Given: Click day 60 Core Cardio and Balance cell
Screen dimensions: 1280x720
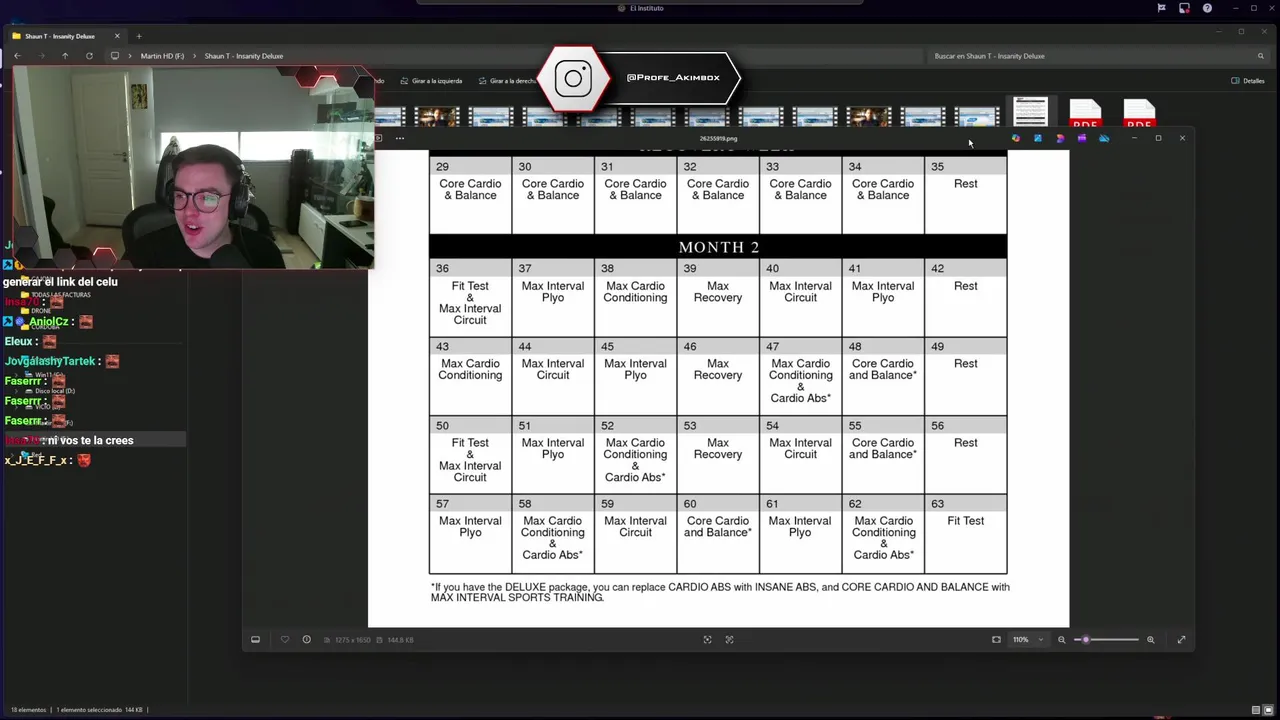Looking at the screenshot, I should pyautogui.click(x=718, y=534).
